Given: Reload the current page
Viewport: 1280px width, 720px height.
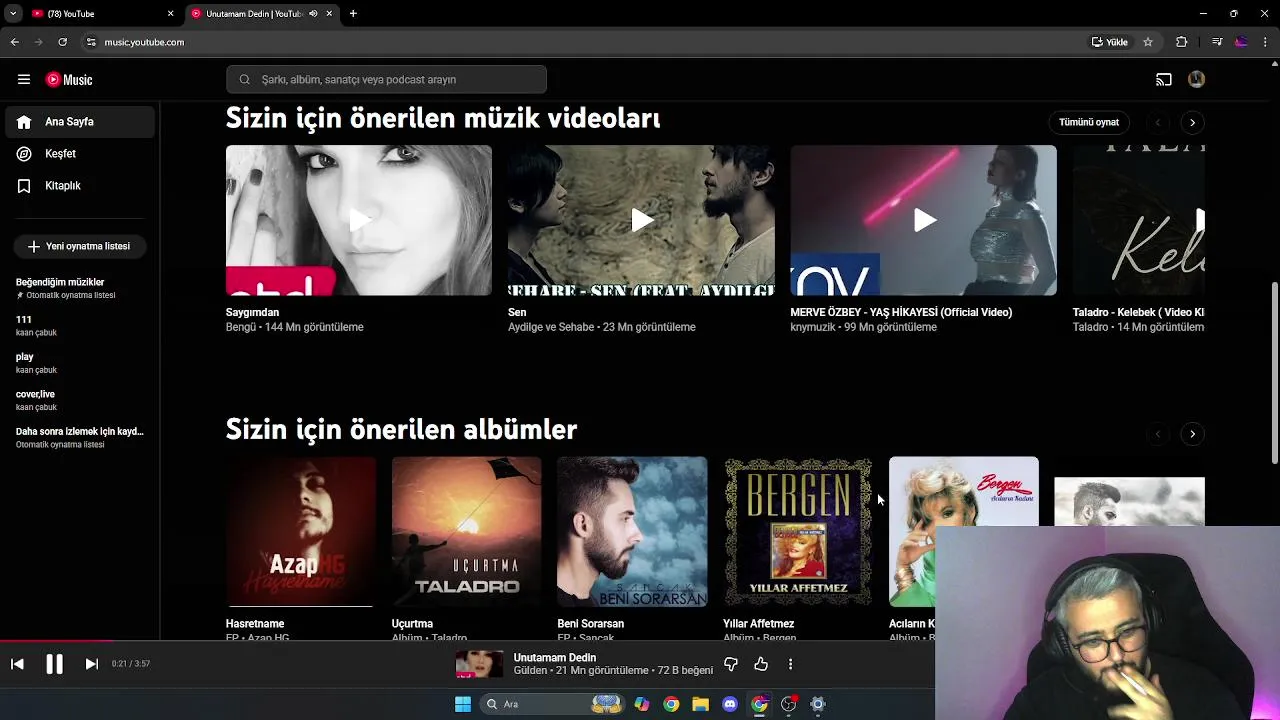Looking at the screenshot, I should coord(63,42).
